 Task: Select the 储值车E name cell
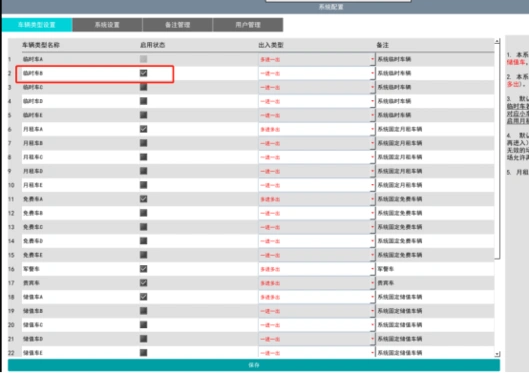[80, 353]
